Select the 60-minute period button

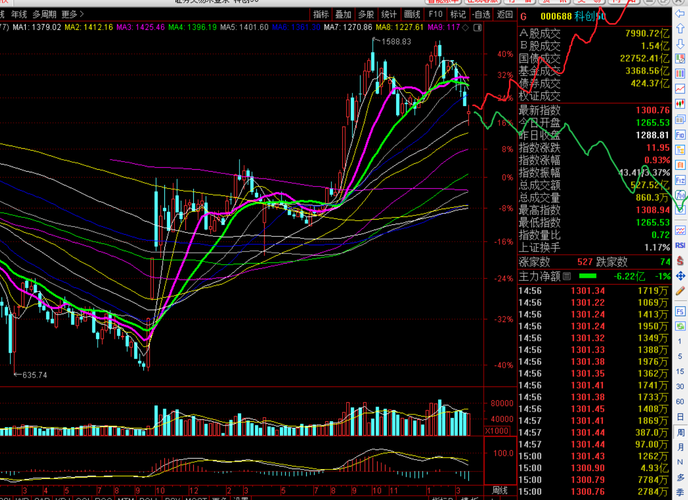click(x=680, y=401)
